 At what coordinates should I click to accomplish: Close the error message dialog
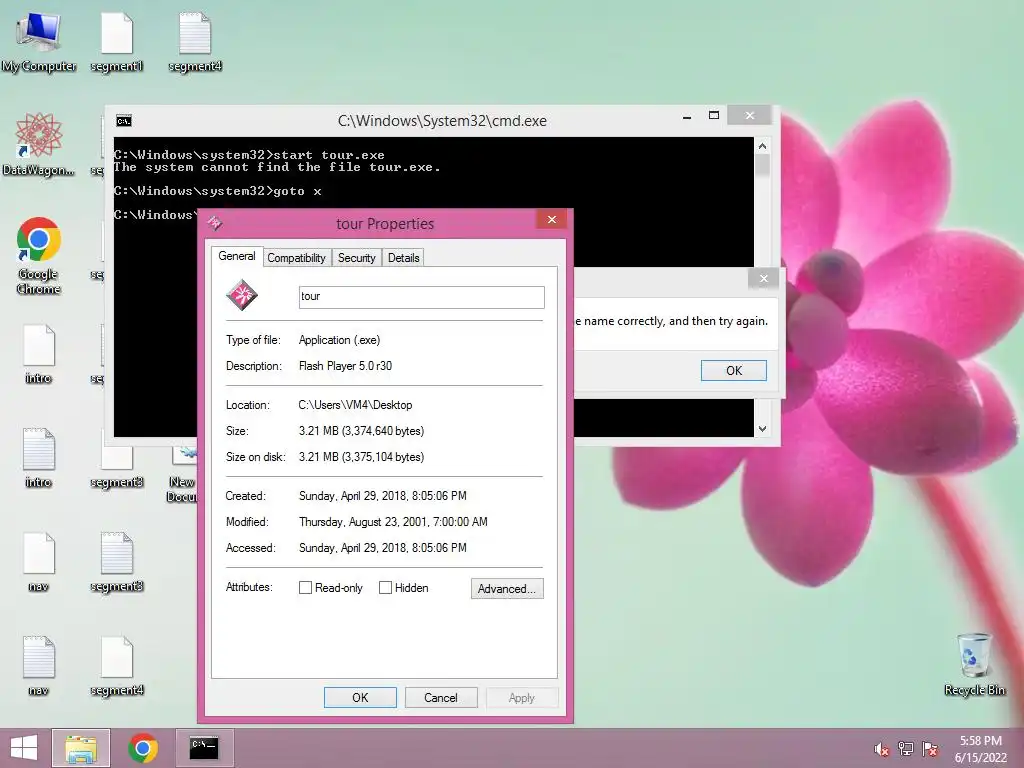[x=763, y=279]
